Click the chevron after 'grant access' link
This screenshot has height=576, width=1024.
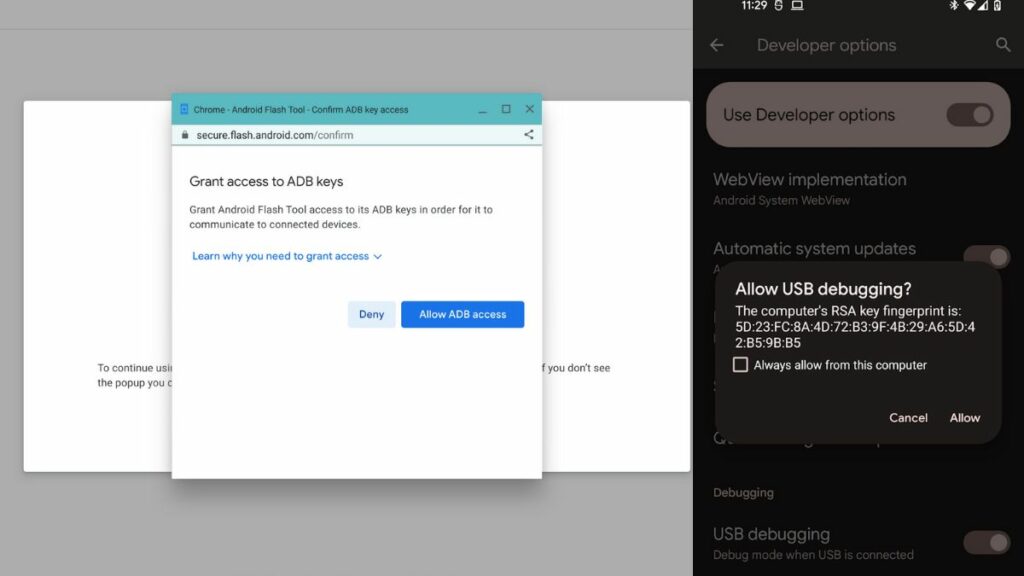pyautogui.click(x=378, y=257)
